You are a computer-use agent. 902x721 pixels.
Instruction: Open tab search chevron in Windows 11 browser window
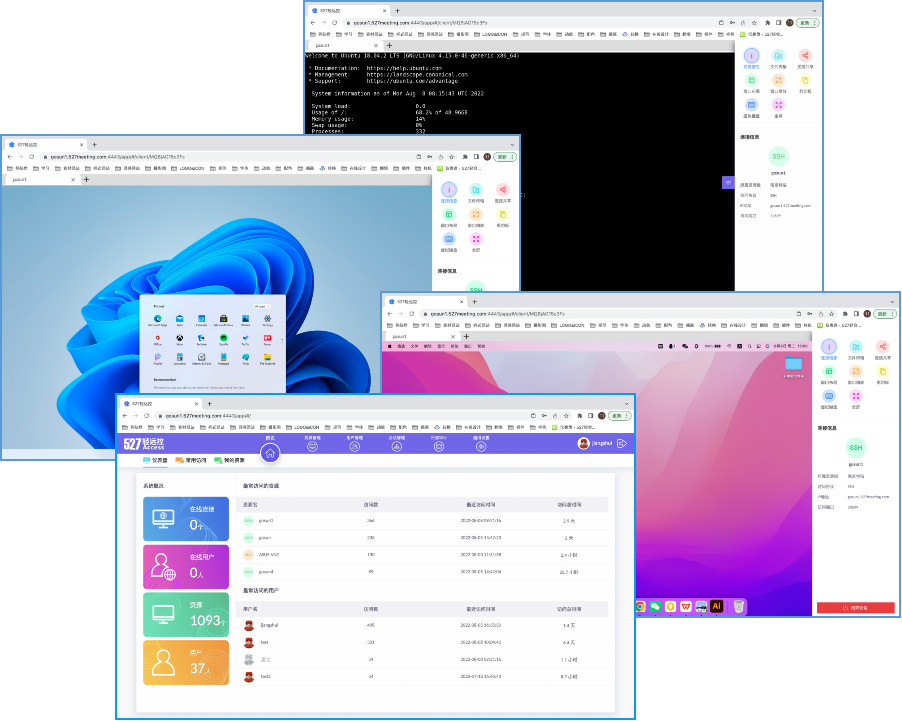(512, 145)
